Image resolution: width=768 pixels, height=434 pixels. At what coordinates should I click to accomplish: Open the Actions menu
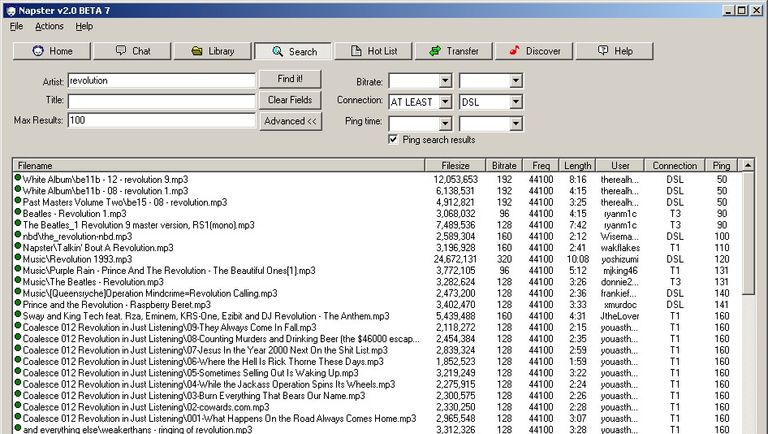49,26
